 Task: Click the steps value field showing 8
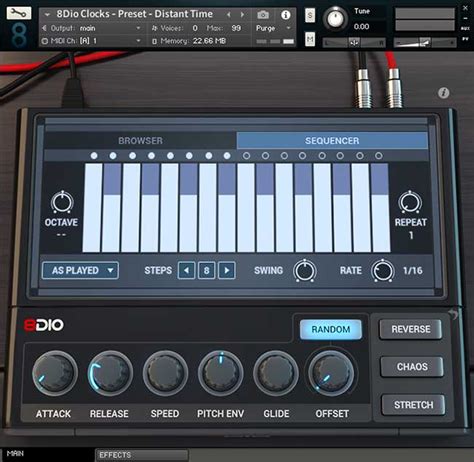pos(207,270)
